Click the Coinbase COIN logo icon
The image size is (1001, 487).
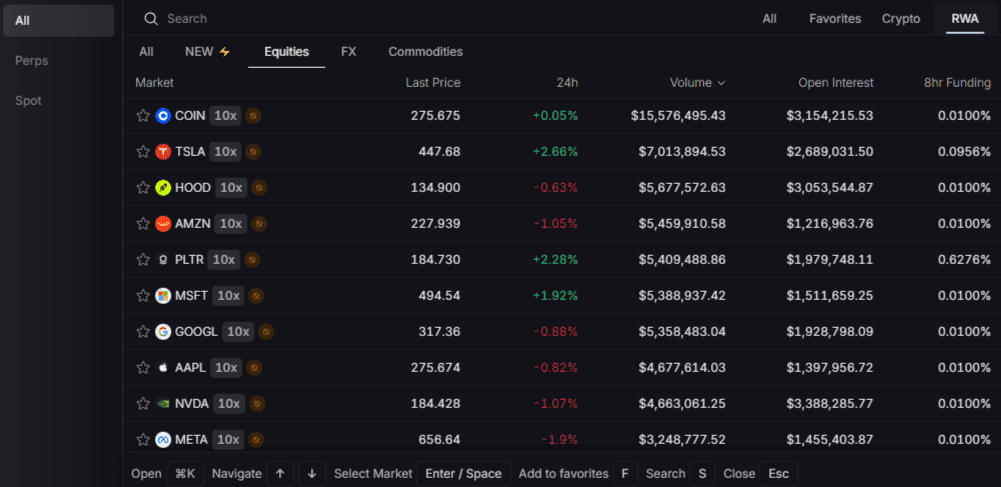pos(163,116)
